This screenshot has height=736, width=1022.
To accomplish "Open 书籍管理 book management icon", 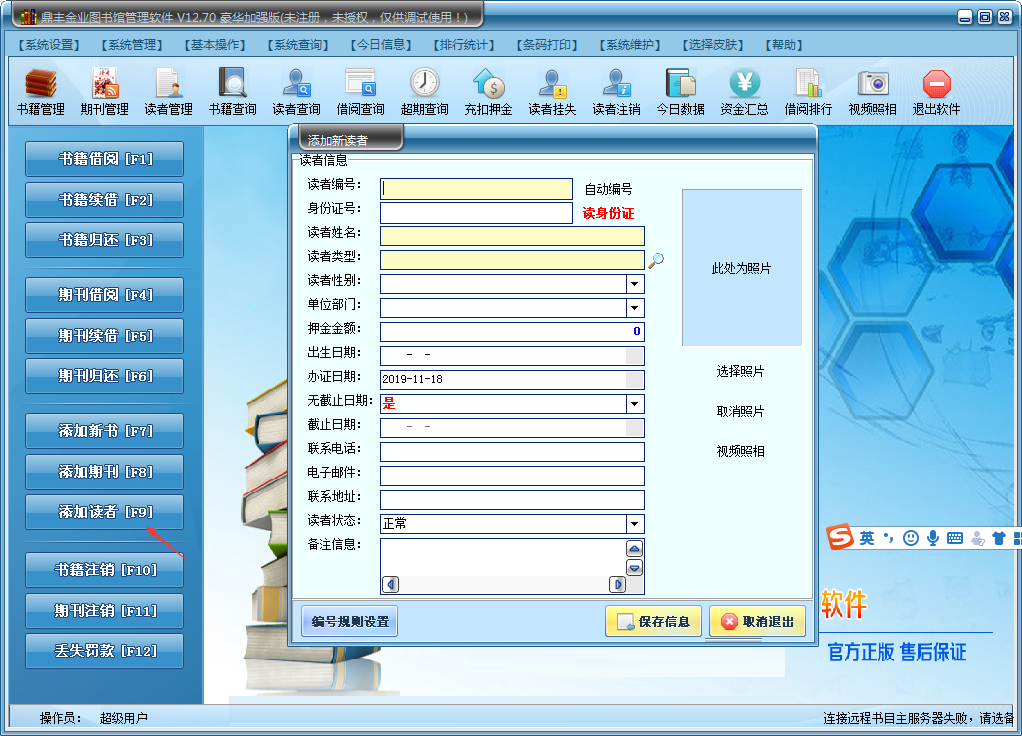I will [x=40, y=83].
